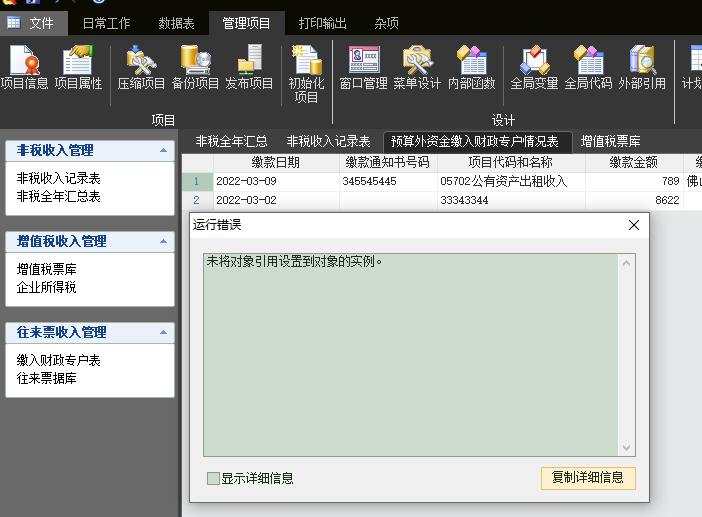Switch to the 日常工作 ribbon tab

click(107, 23)
